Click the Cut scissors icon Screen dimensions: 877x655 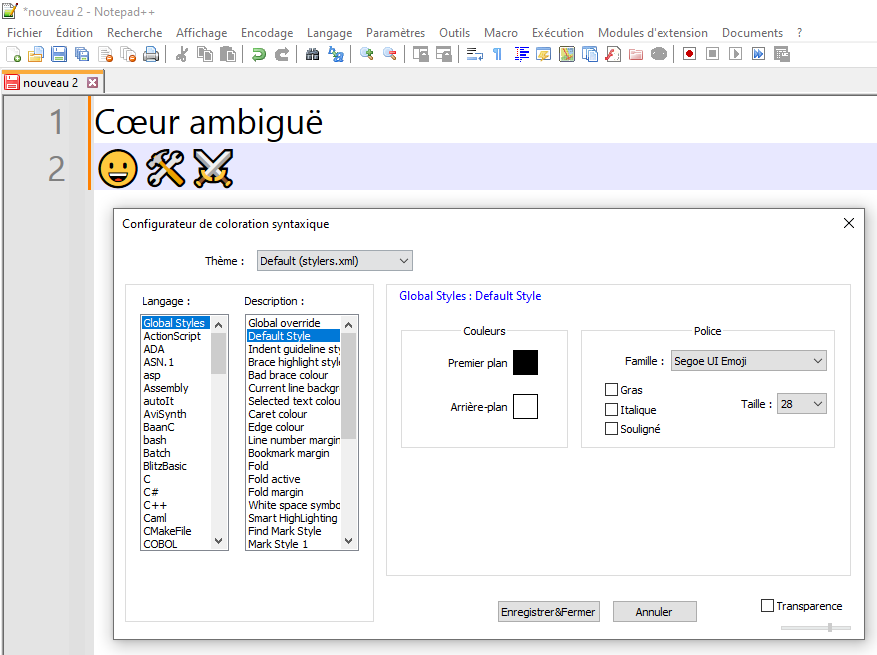181,54
